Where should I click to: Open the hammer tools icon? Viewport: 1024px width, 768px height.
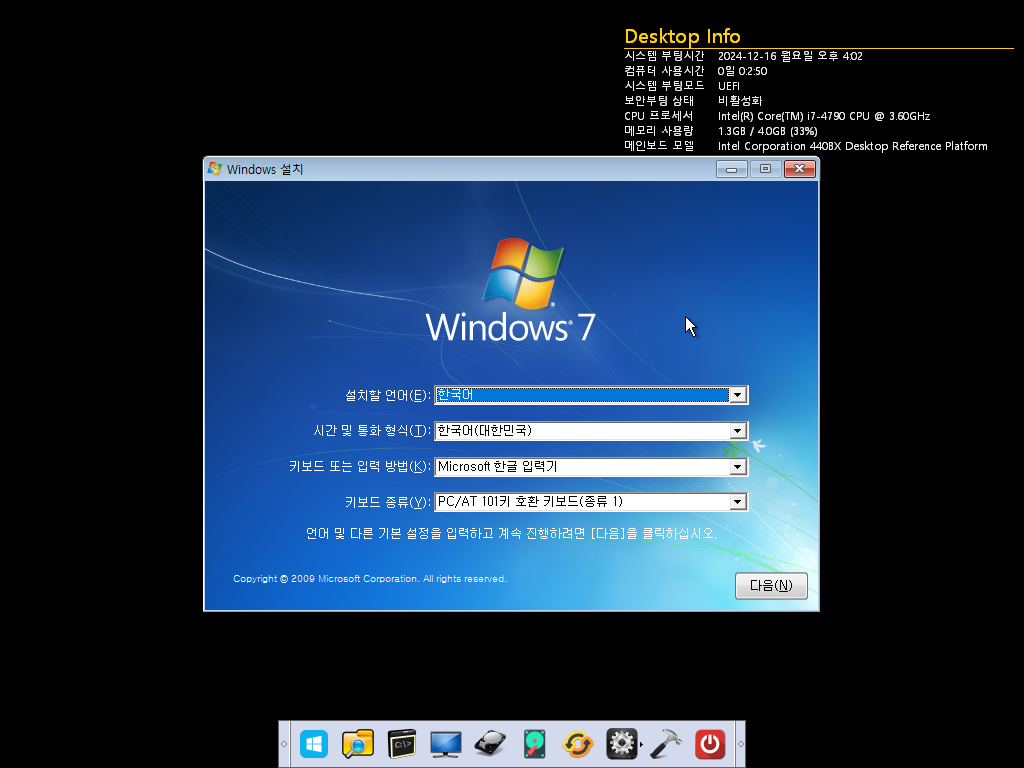666,744
